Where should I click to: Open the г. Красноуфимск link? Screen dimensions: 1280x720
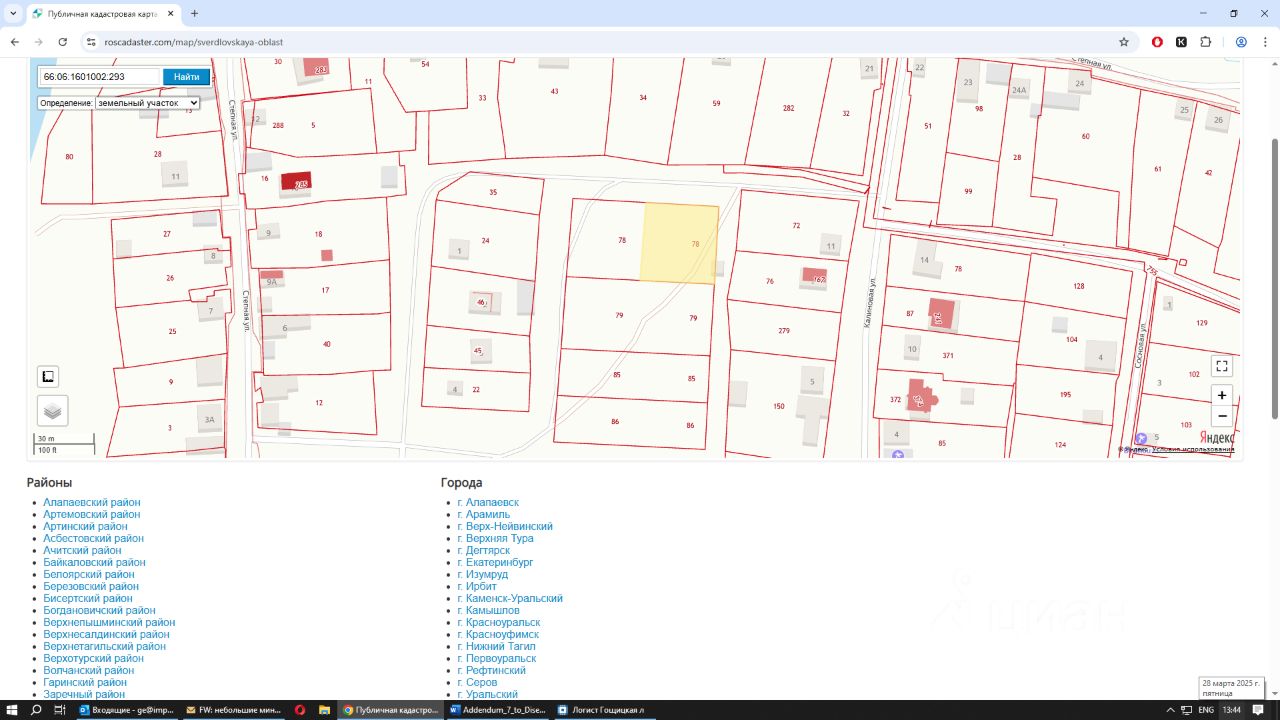pyautogui.click(x=498, y=634)
